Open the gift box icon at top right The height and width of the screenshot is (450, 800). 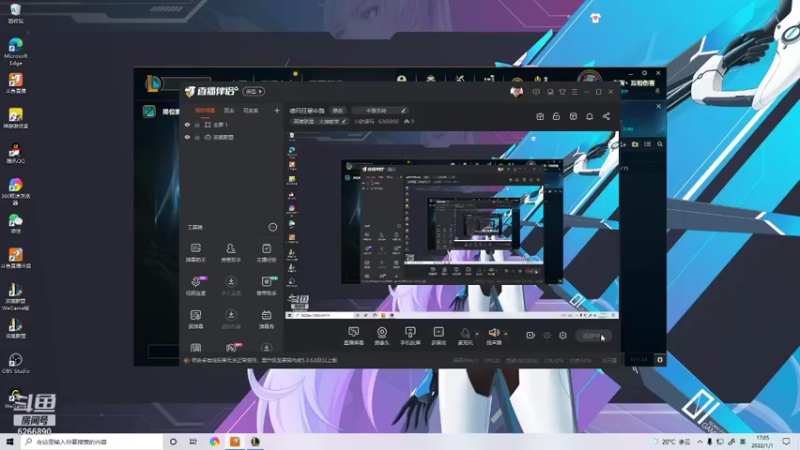pos(540,116)
